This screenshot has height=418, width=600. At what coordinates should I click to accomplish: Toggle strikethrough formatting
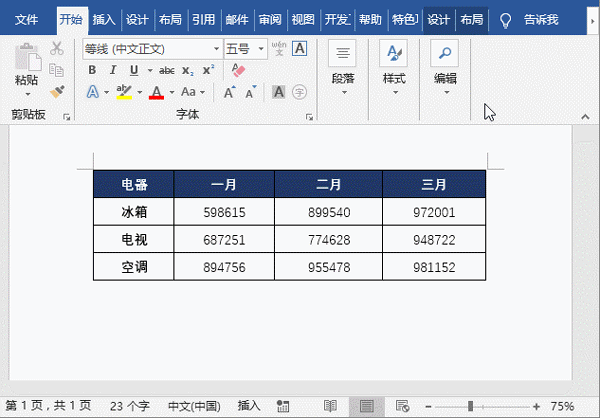click(166, 70)
